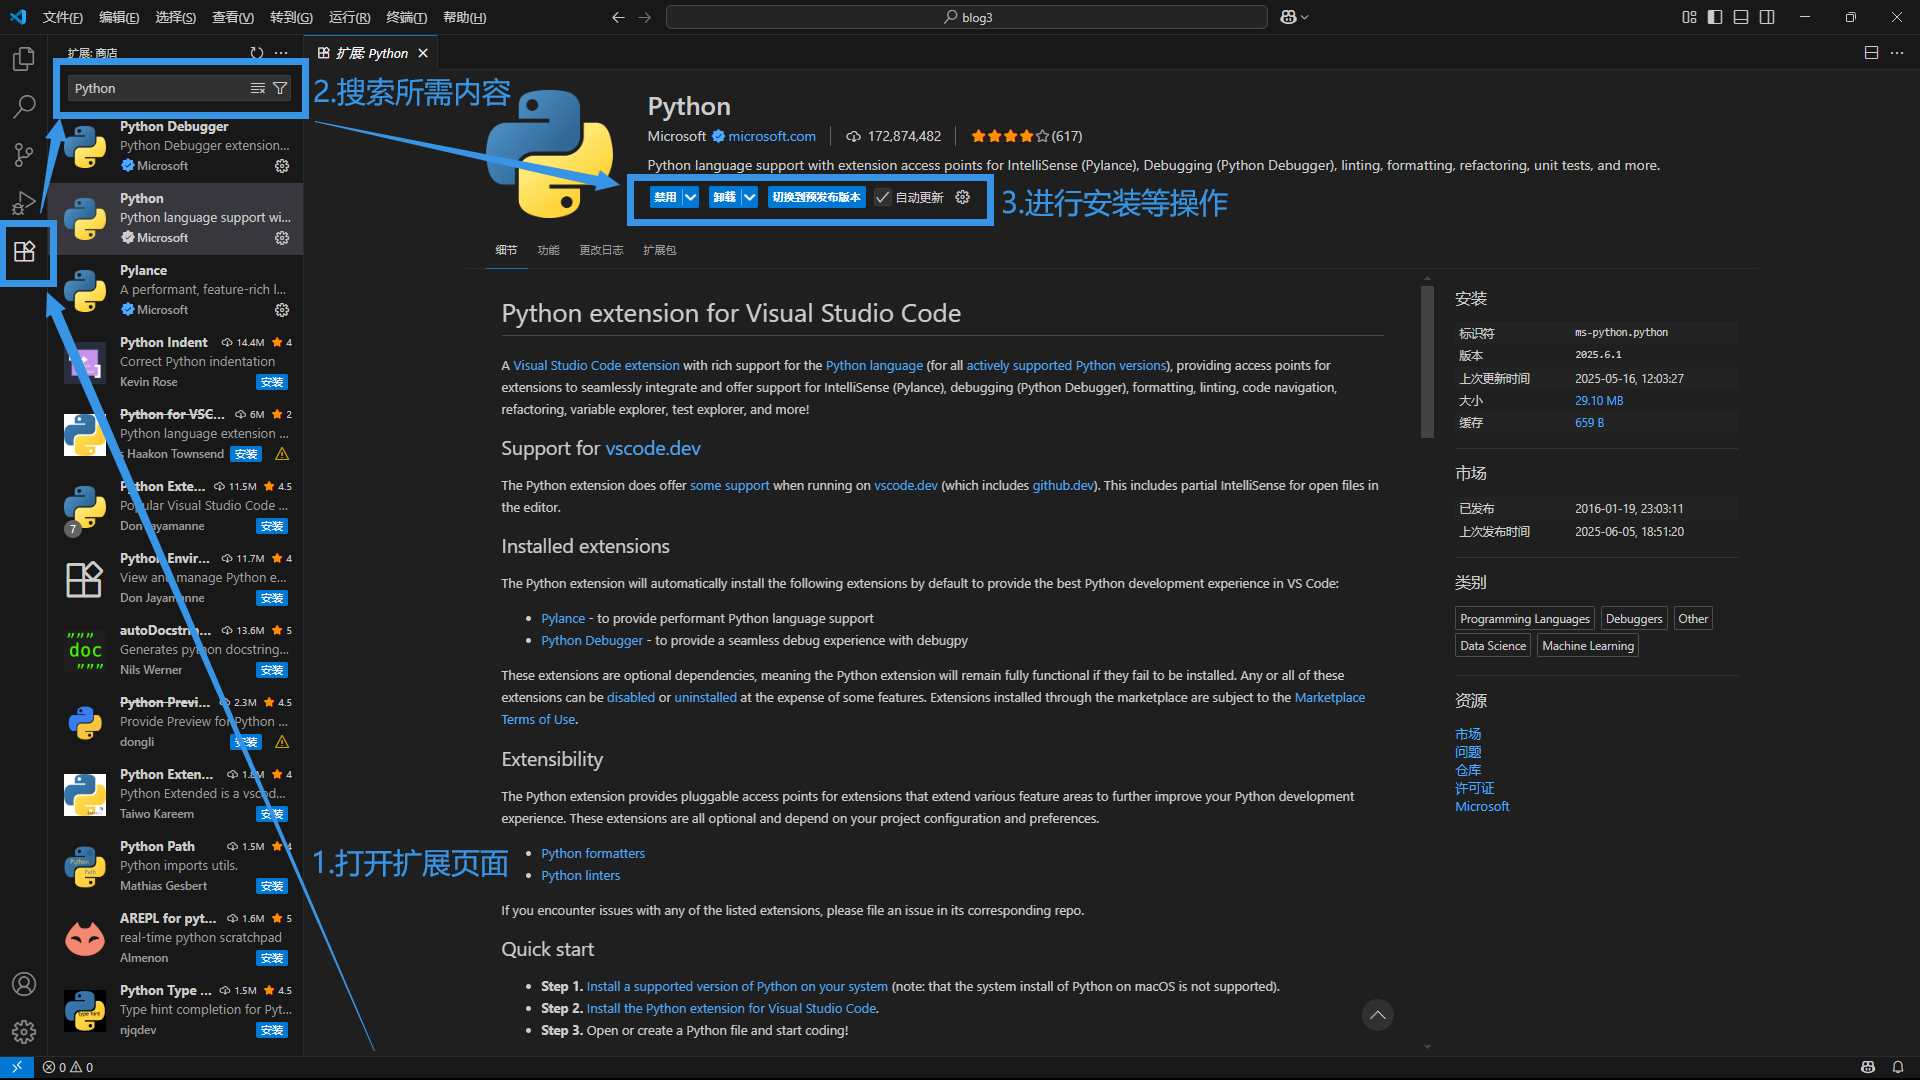The height and width of the screenshot is (1080, 1920).
Task: Click the Data Science category tag
Action: click(1493, 646)
